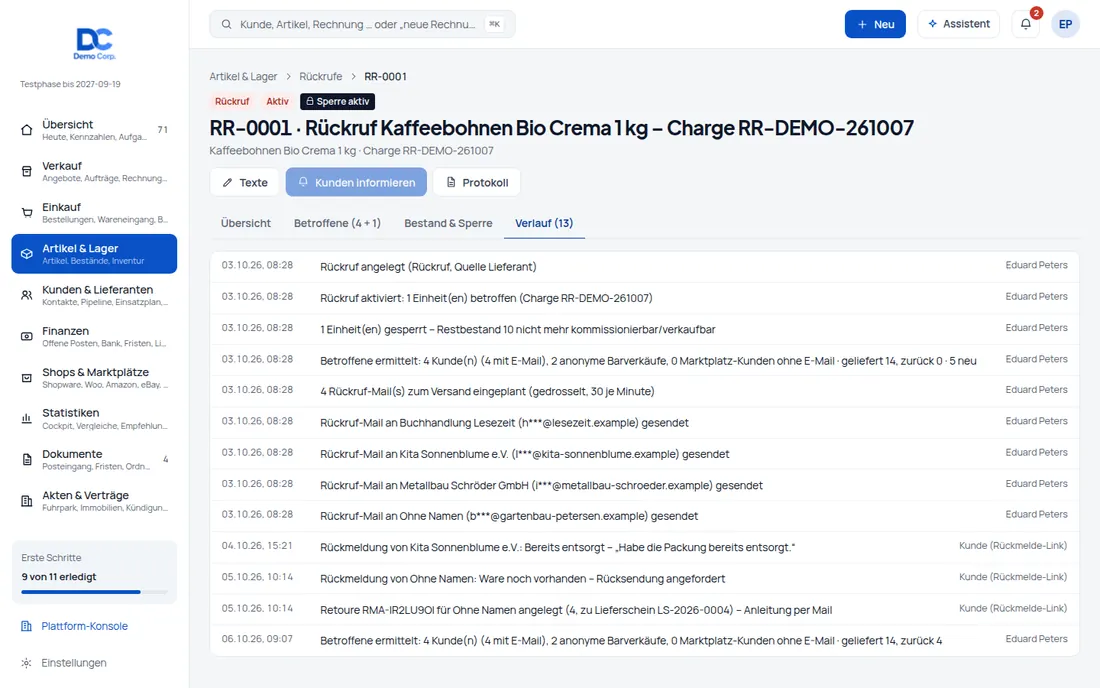Click the pencil icon on Texte

227,182
